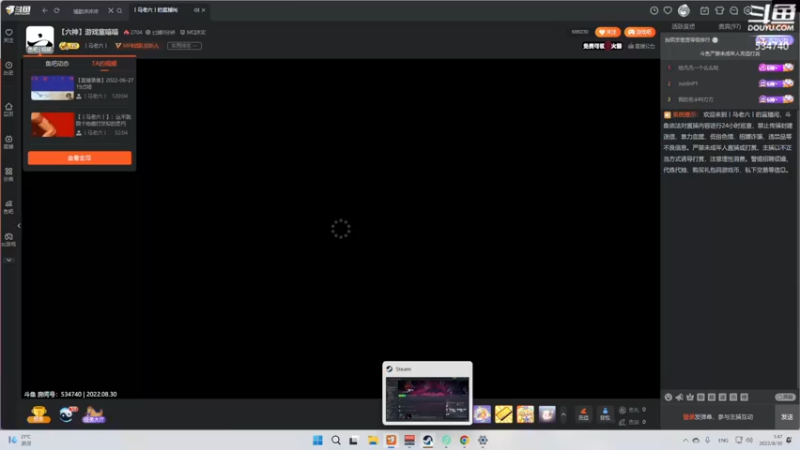Click the magnifier search icon in Douyu top bar

click(x=119, y=10)
